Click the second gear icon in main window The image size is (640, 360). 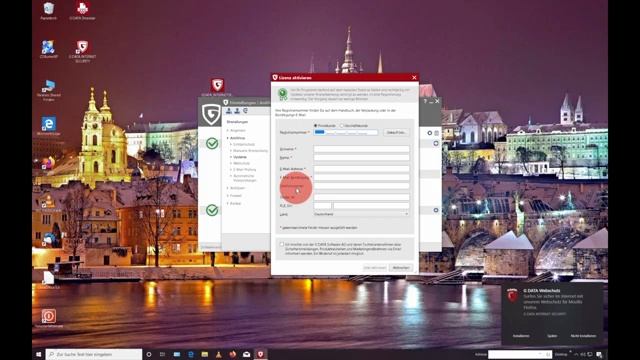point(436,143)
